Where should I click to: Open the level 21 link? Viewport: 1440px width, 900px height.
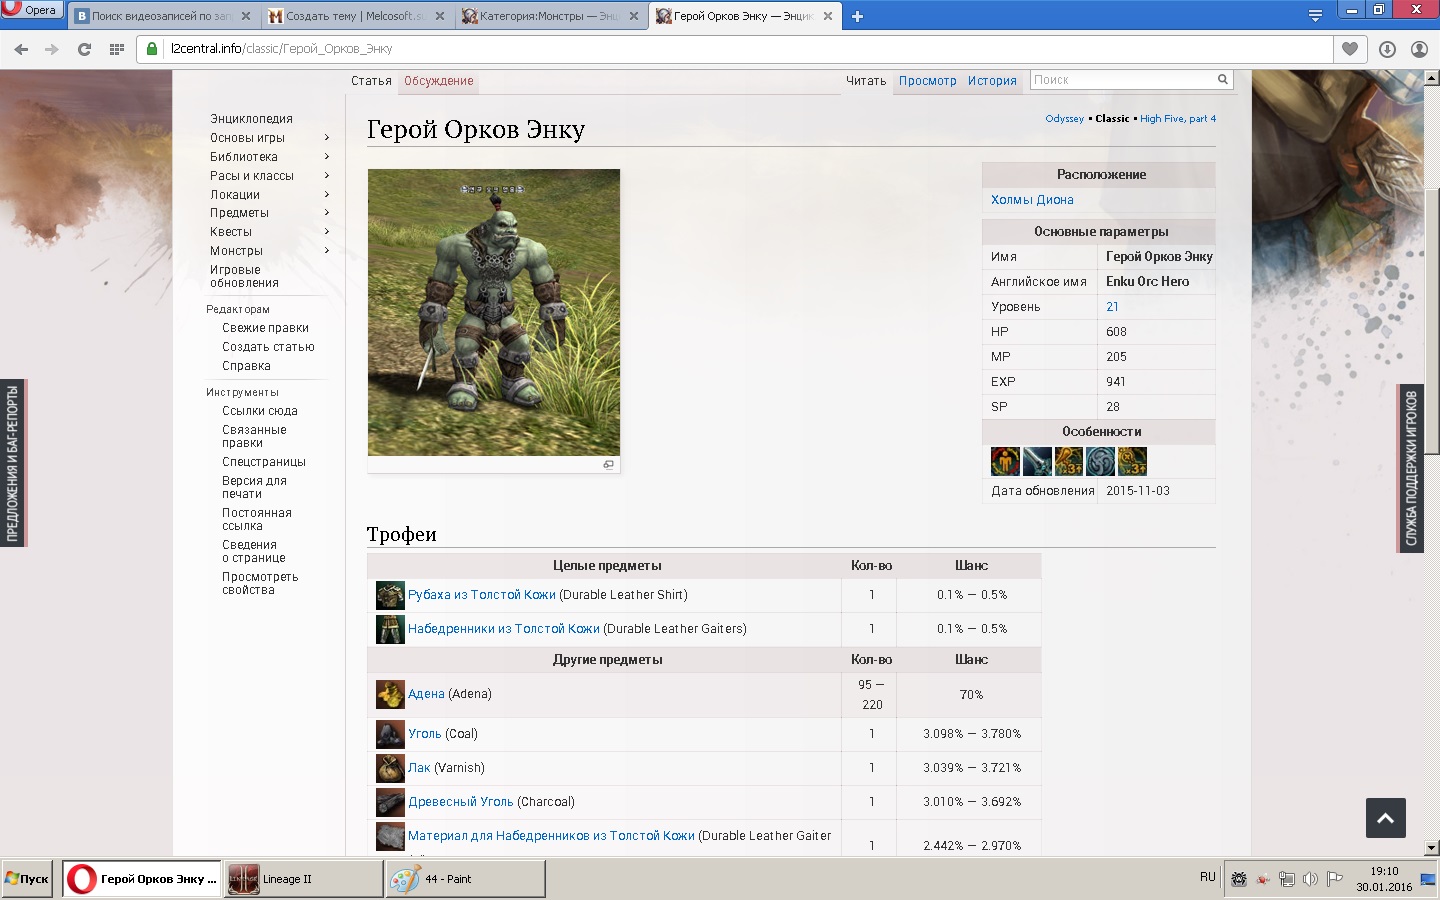[1112, 307]
